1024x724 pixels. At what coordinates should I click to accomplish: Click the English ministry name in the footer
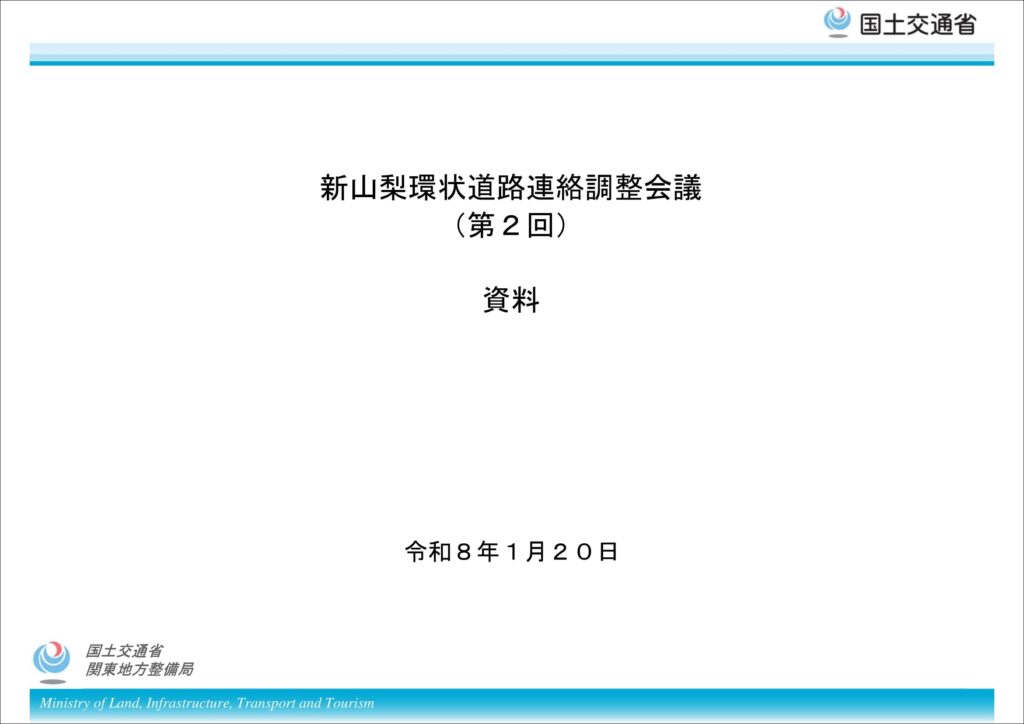(x=207, y=703)
